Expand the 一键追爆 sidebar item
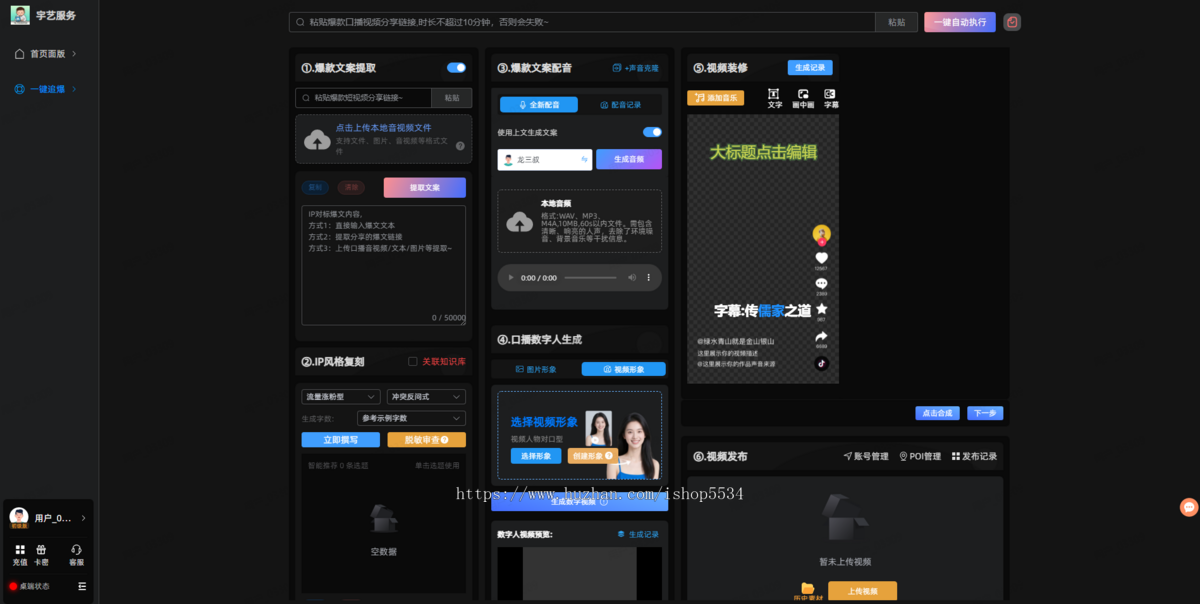 click(x=47, y=89)
